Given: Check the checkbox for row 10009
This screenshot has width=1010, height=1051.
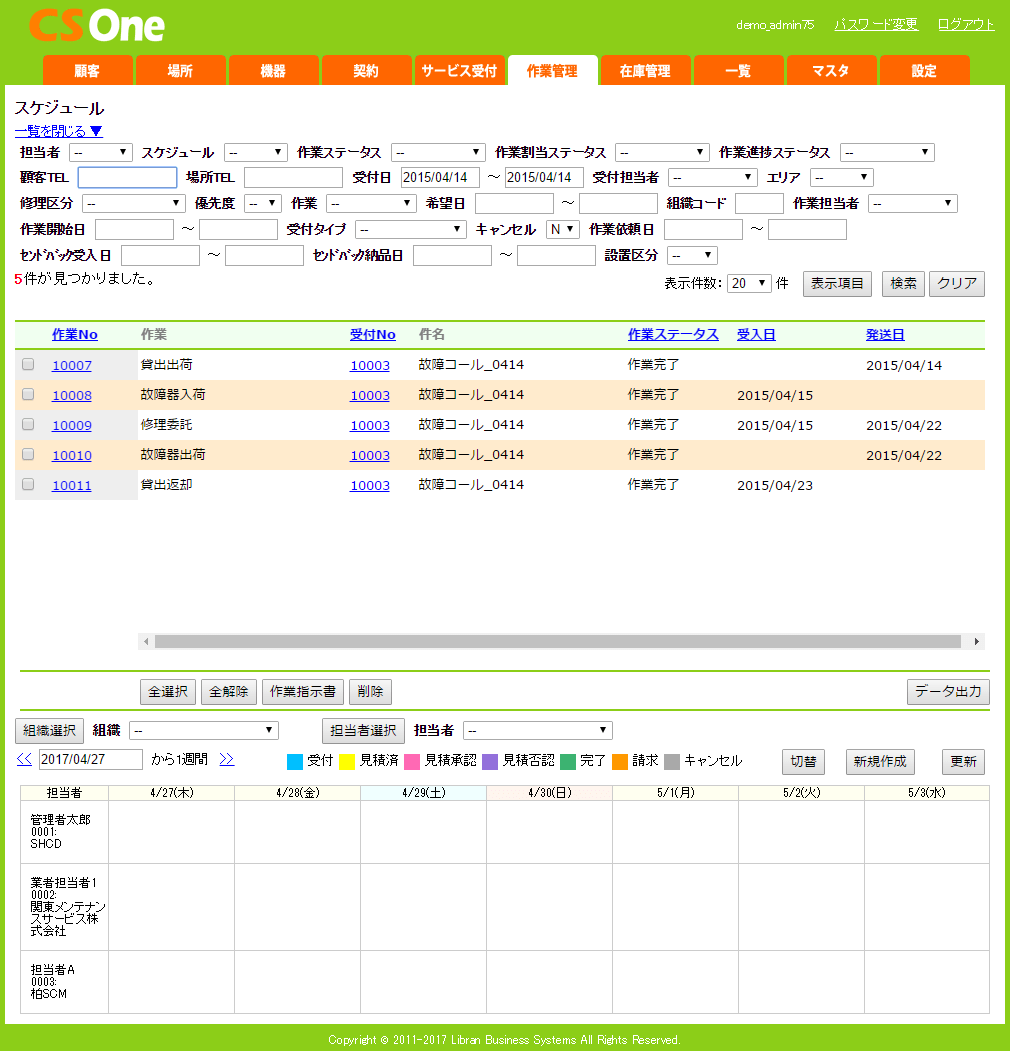Looking at the screenshot, I should click(x=28, y=425).
